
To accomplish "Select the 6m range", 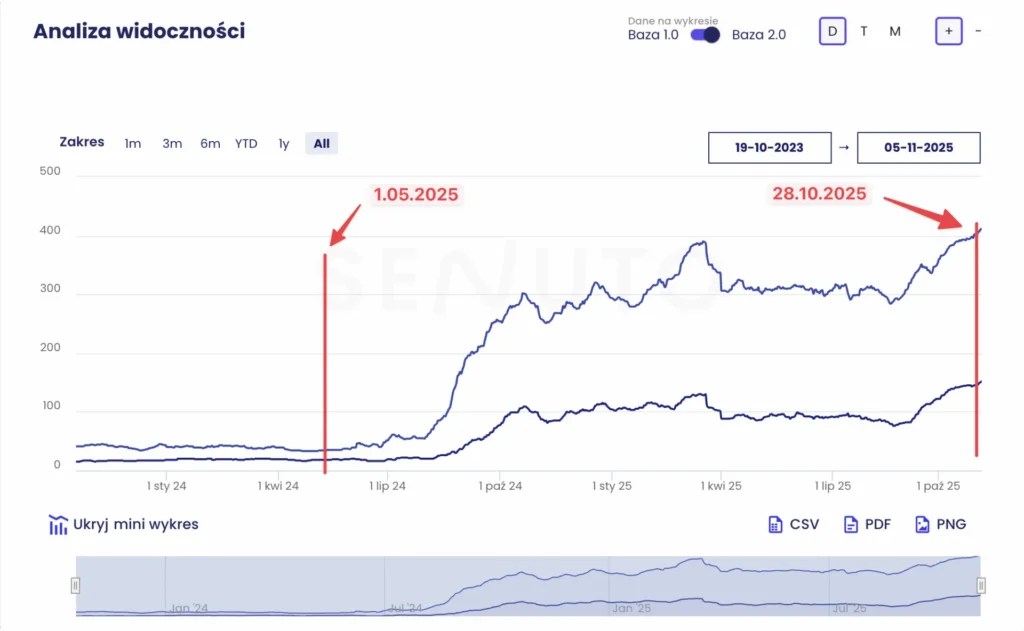I will tap(210, 143).
